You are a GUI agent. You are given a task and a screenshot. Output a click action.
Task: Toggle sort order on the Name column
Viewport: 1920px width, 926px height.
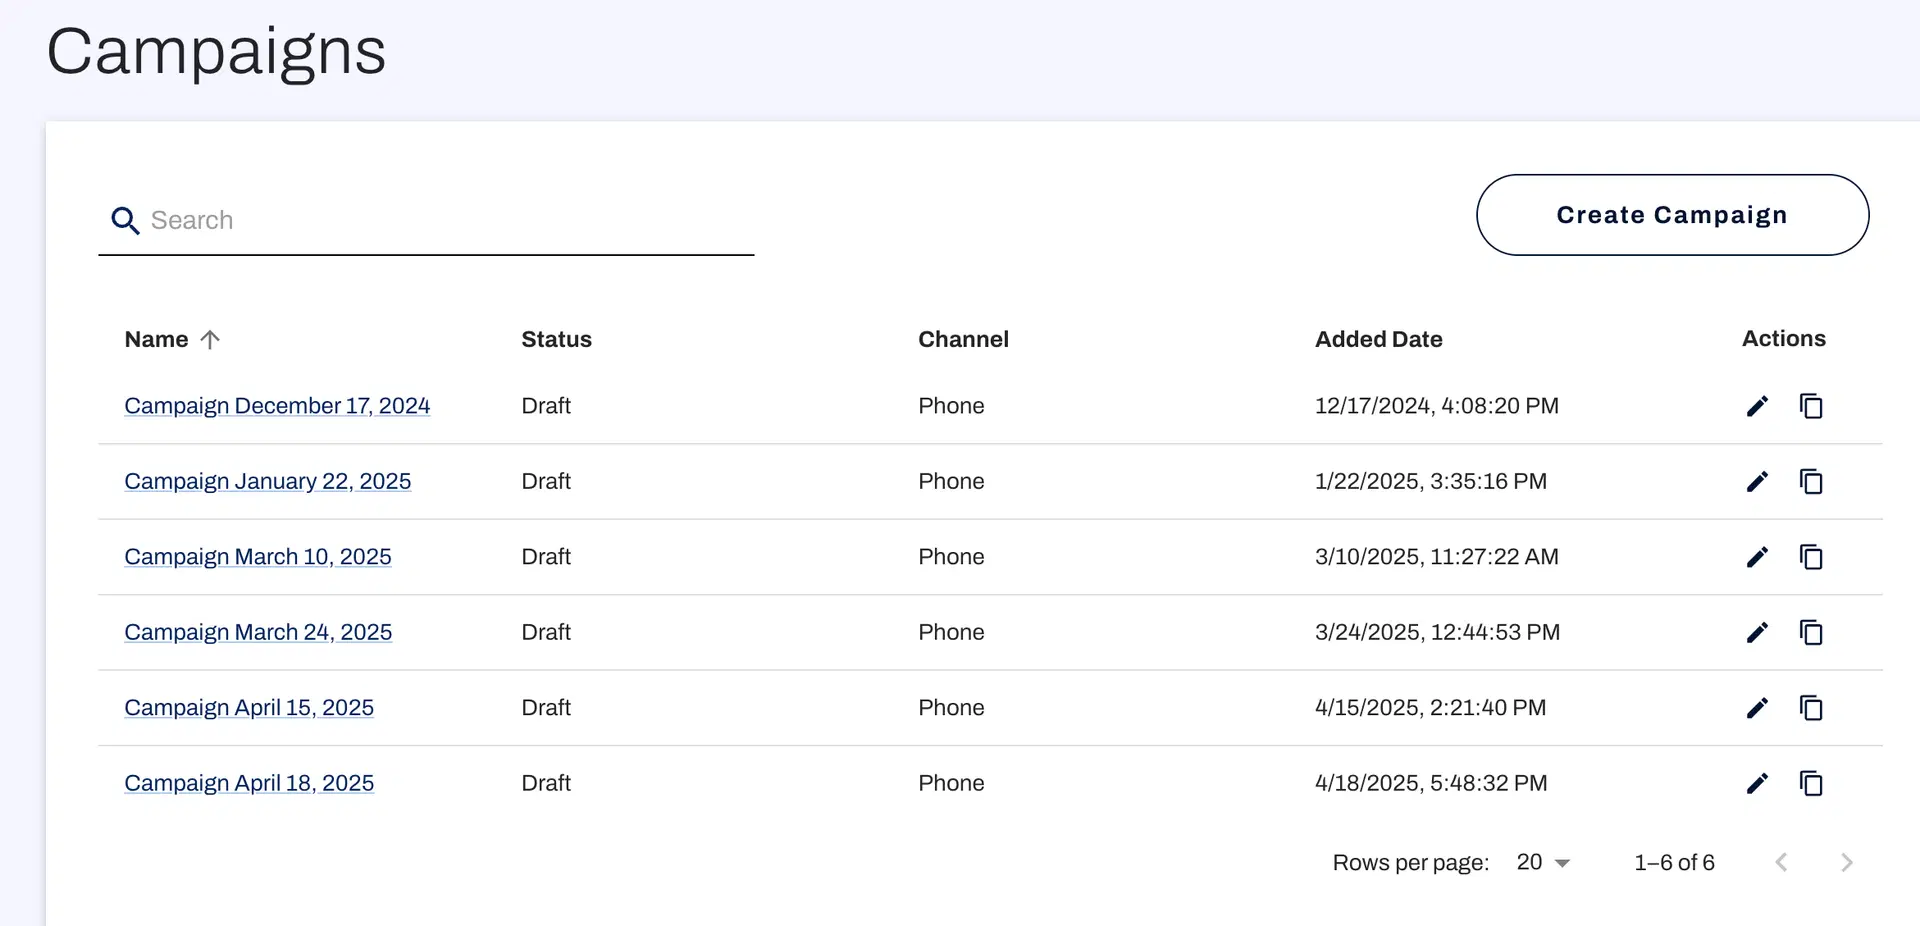pos(171,339)
